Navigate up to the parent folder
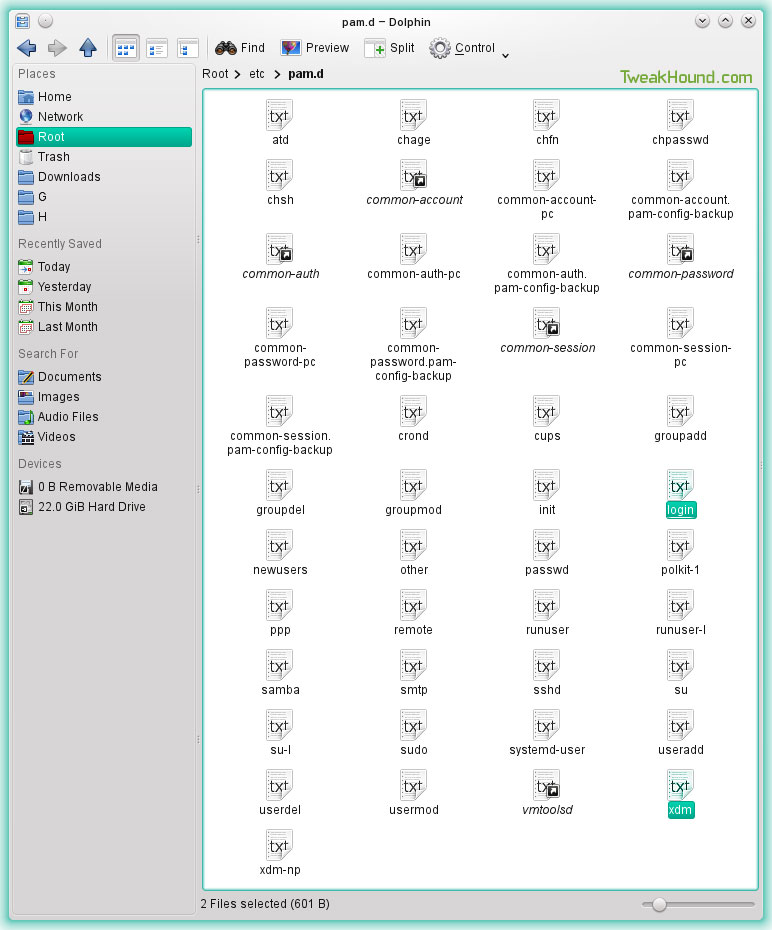 tap(88, 47)
